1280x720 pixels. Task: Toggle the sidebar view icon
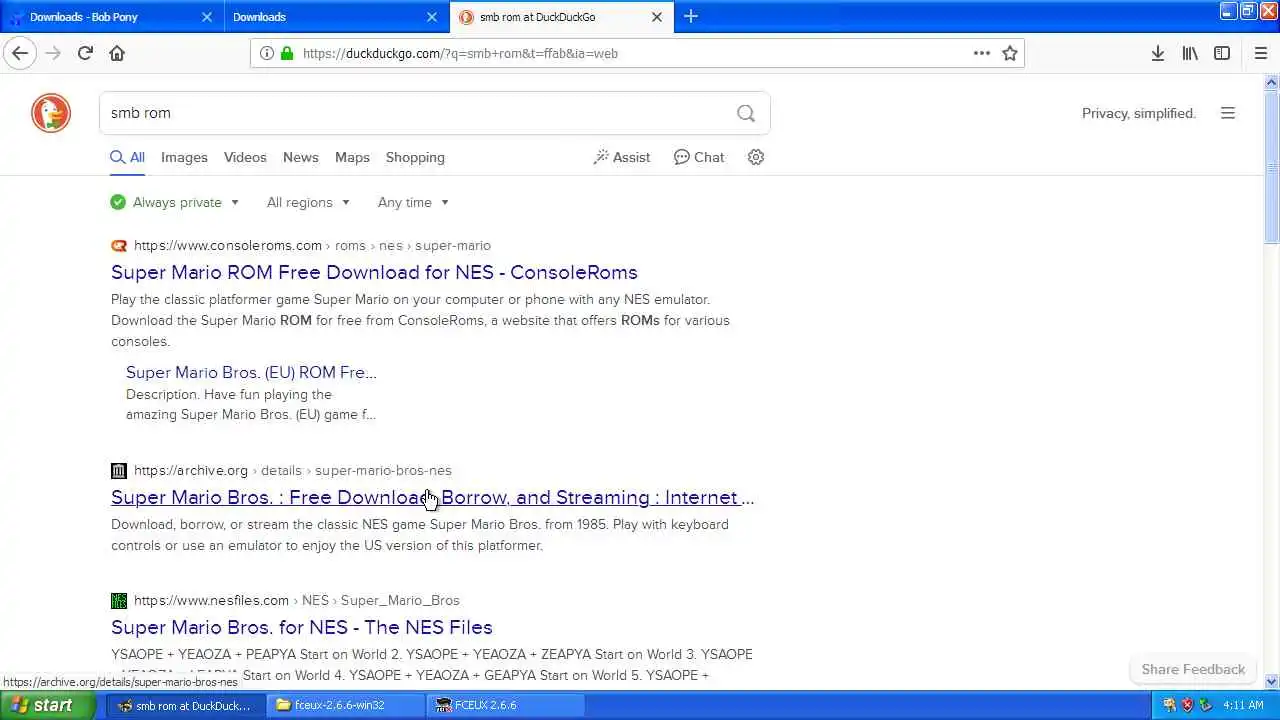(1222, 53)
